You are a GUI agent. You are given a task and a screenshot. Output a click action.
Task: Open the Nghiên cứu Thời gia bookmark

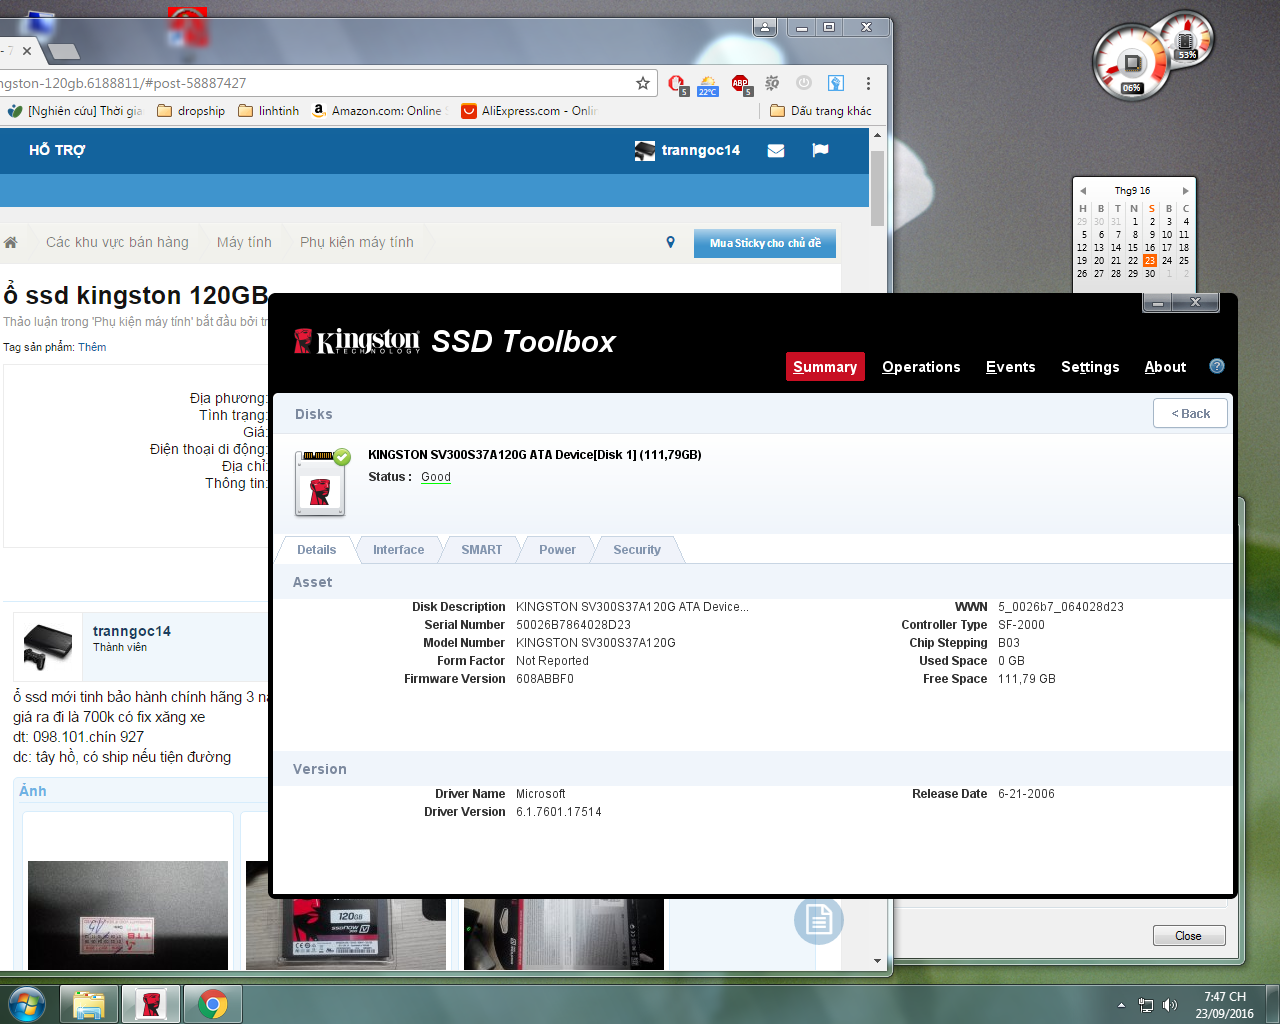[75, 111]
